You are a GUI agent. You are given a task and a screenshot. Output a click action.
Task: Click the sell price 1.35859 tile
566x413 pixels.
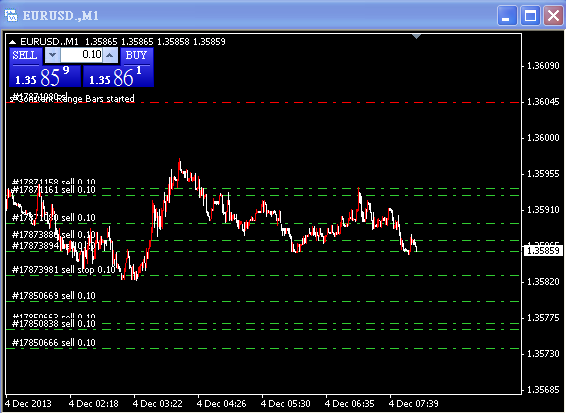coord(45,76)
